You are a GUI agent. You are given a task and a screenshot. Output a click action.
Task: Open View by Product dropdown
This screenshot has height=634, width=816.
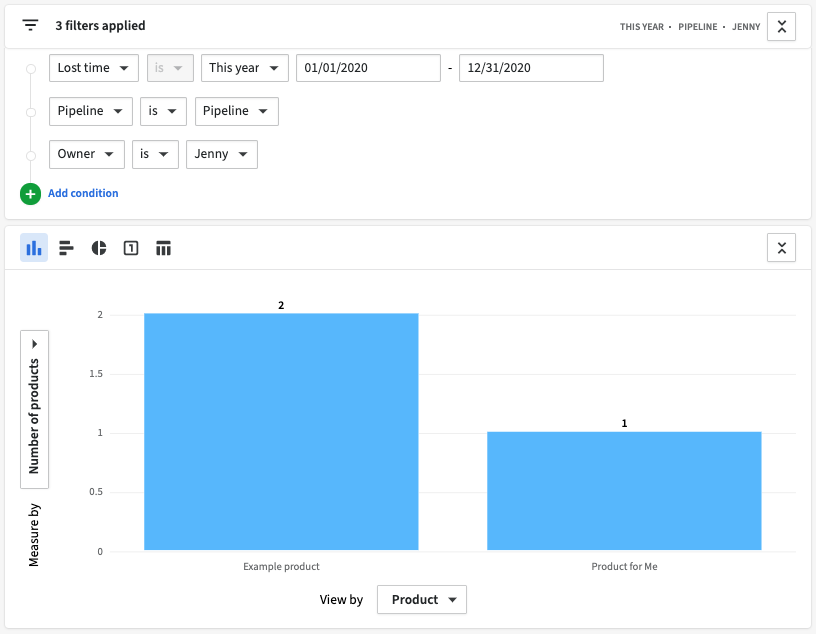tap(422, 600)
